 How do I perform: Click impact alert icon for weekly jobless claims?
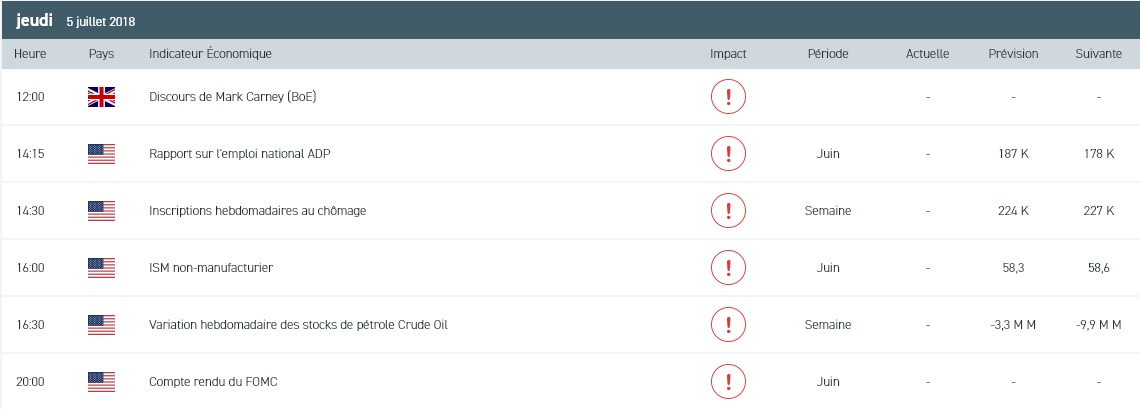point(728,211)
